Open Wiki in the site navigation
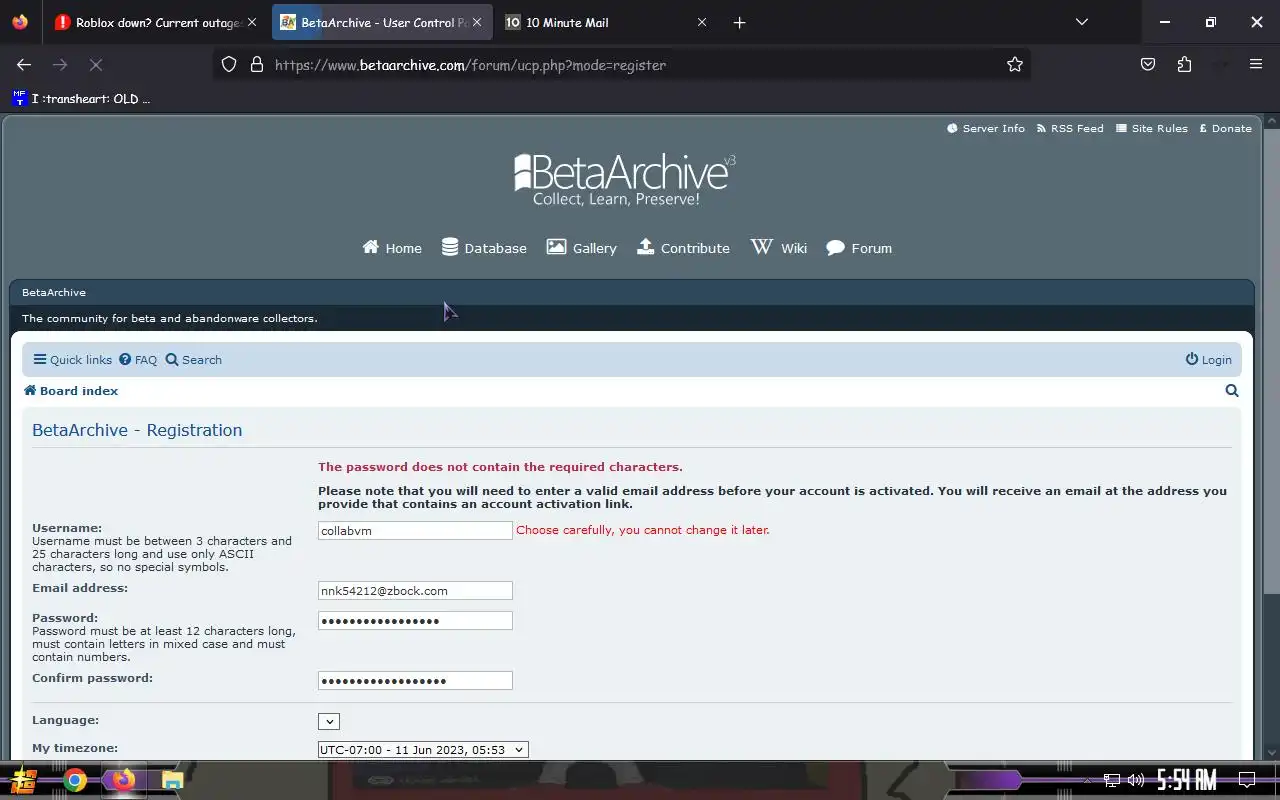The width and height of the screenshot is (1280, 800). [x=779, y=248]
